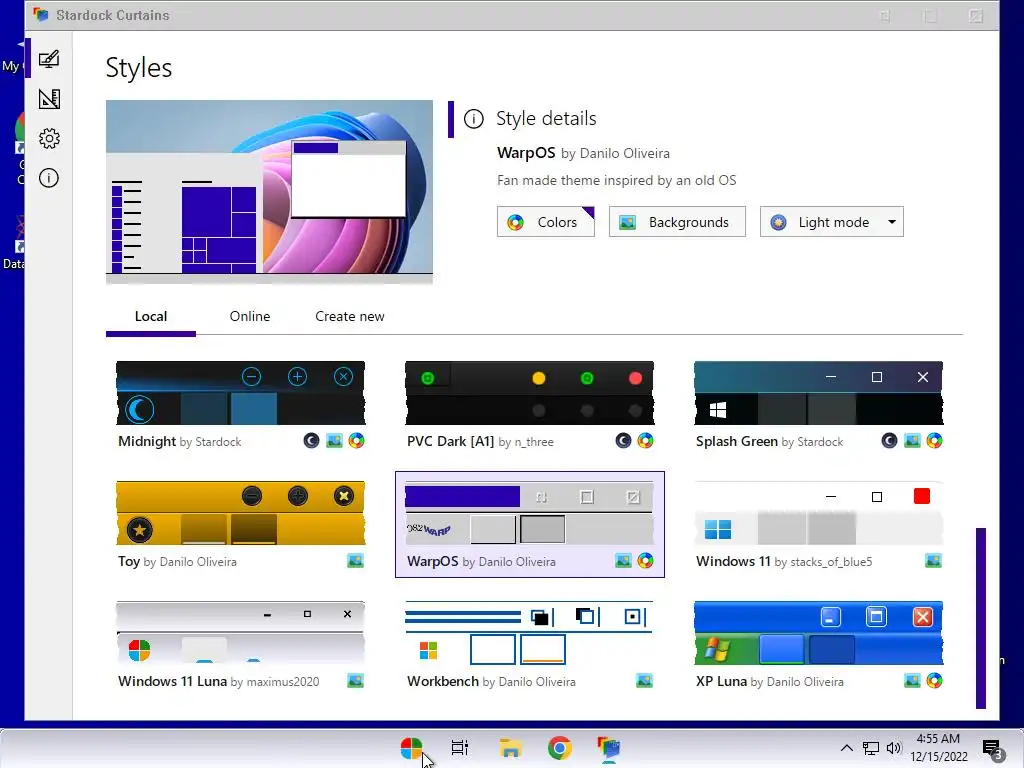
Task: Click the color wheel icon on Splash Green
Action: coord(935,441)
